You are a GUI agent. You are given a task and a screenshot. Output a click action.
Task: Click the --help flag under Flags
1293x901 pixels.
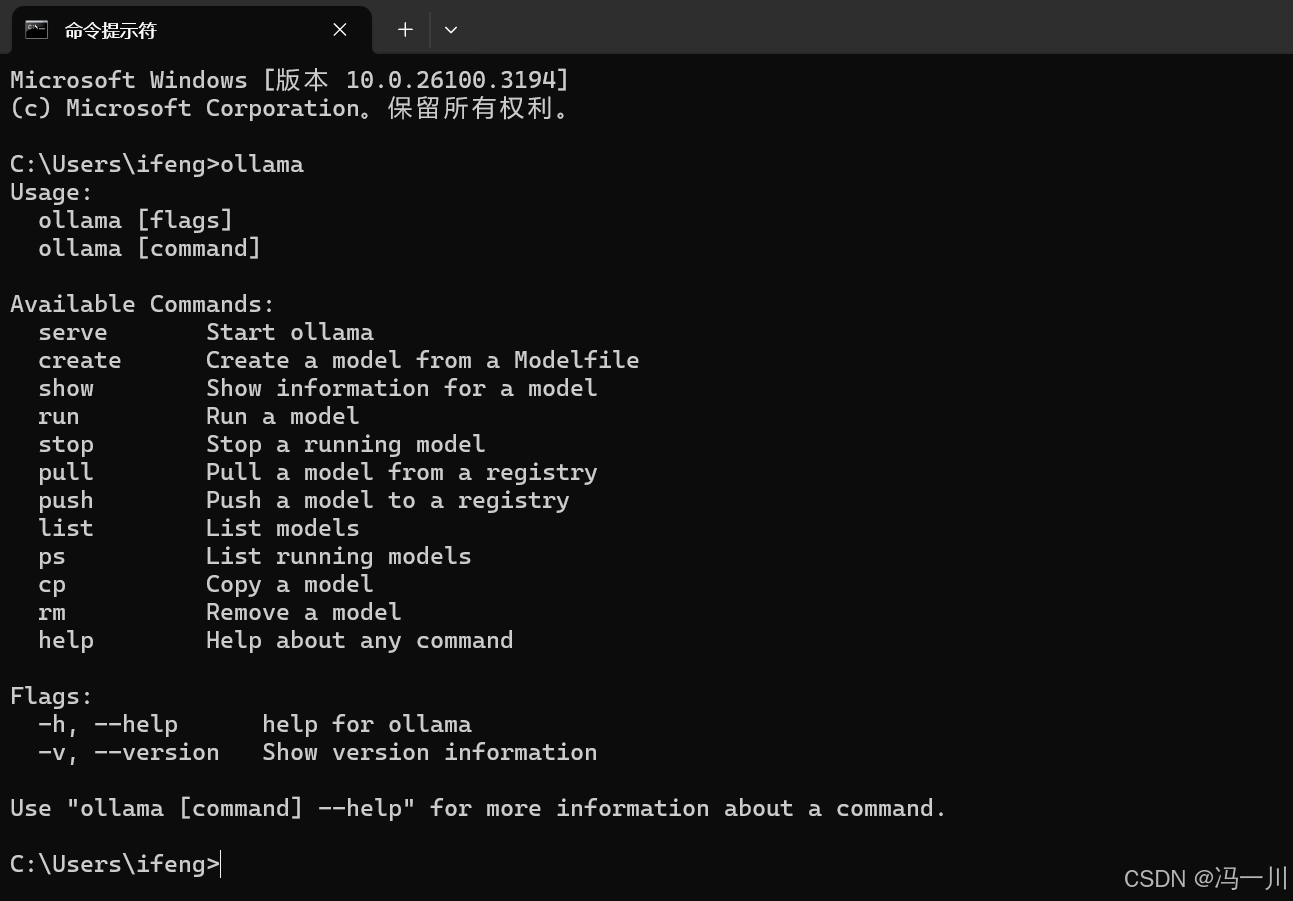(136, 724)
